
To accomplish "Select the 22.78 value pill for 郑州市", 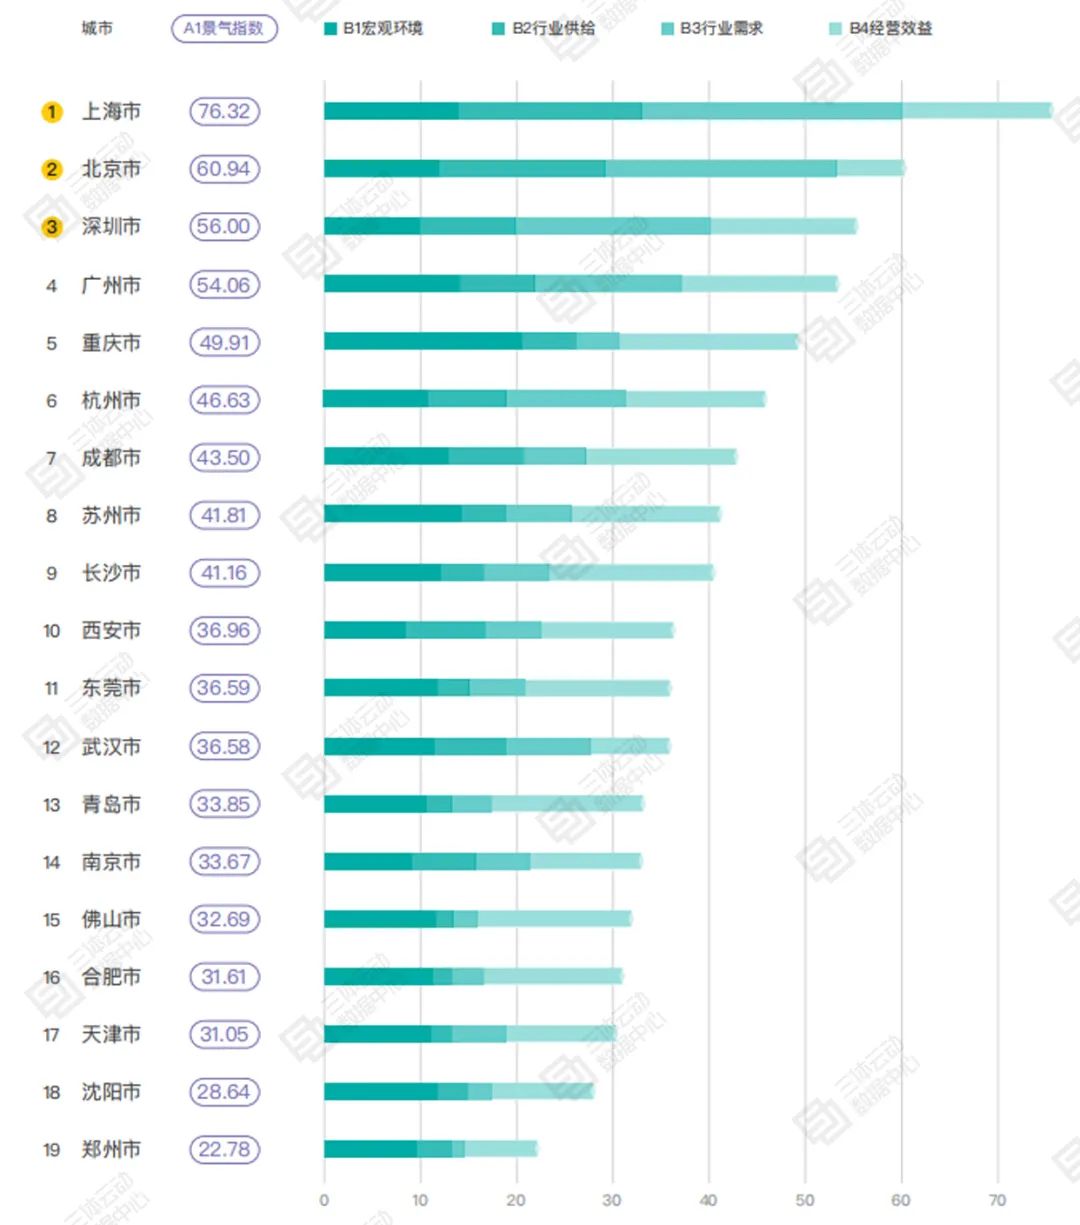I will [224, 1149].
